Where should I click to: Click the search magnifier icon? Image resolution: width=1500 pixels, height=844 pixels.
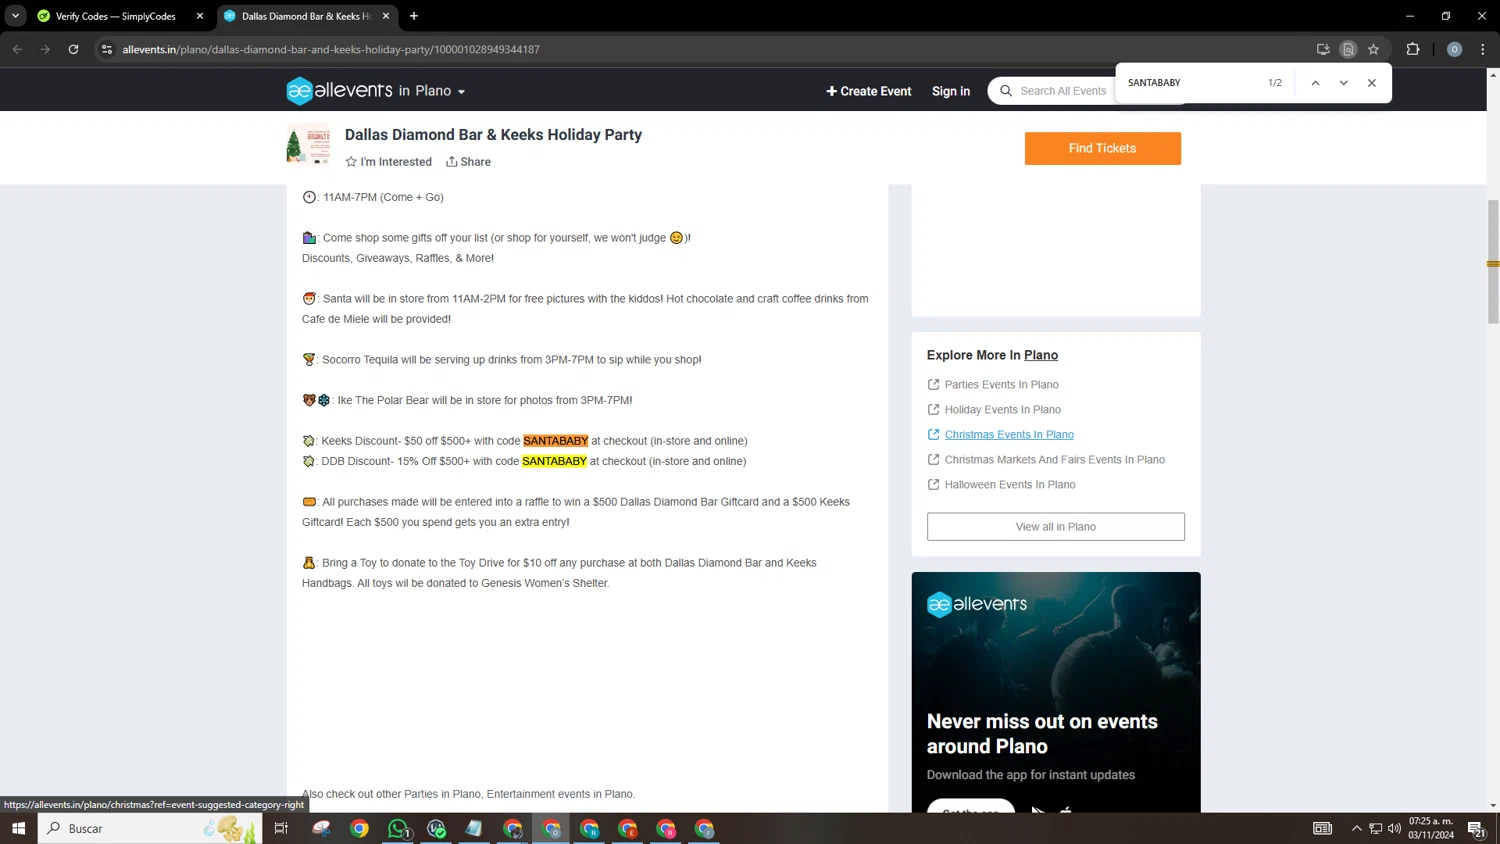tap(1006, 91)
